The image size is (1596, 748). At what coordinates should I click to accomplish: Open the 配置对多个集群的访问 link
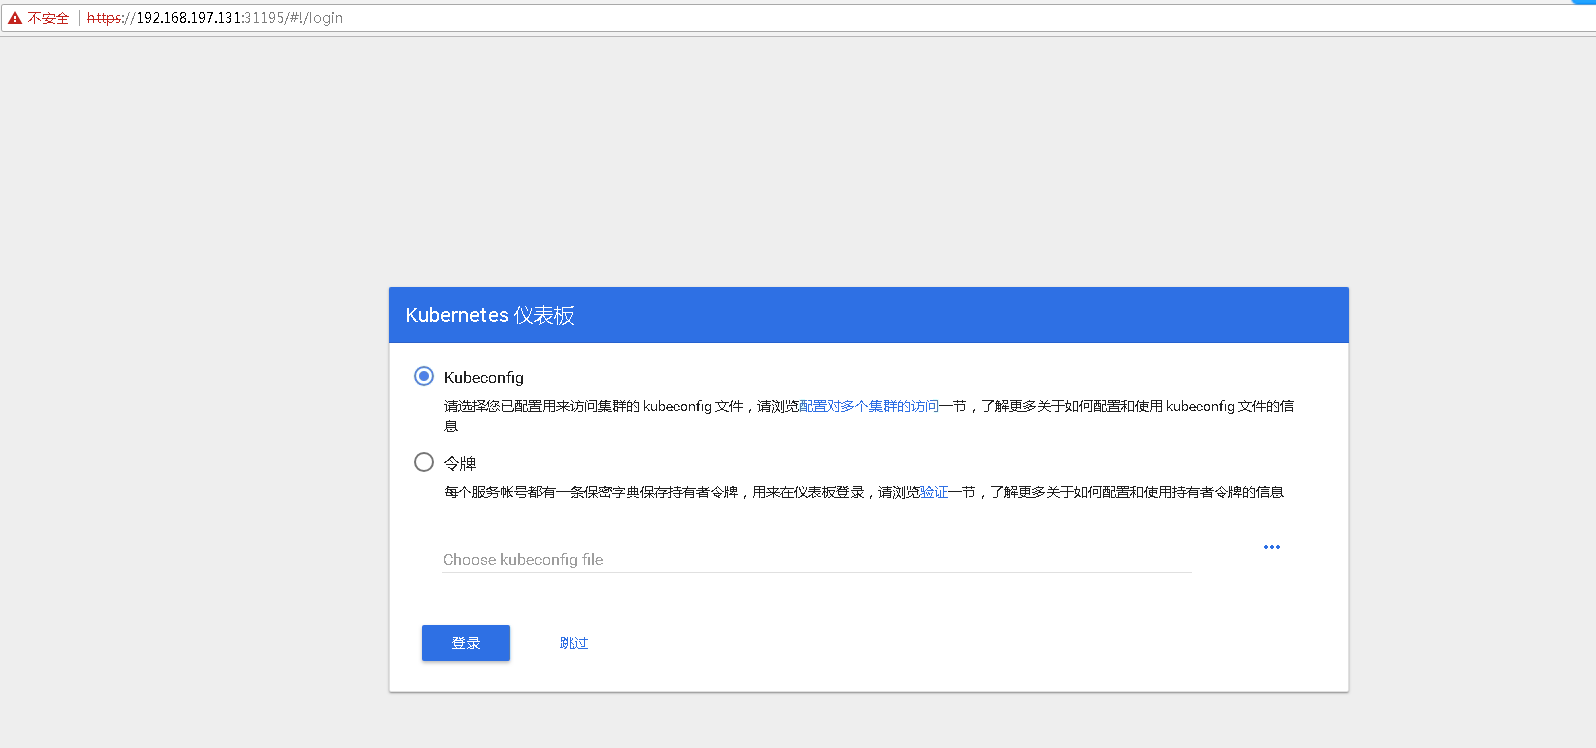tap(869, 406)
